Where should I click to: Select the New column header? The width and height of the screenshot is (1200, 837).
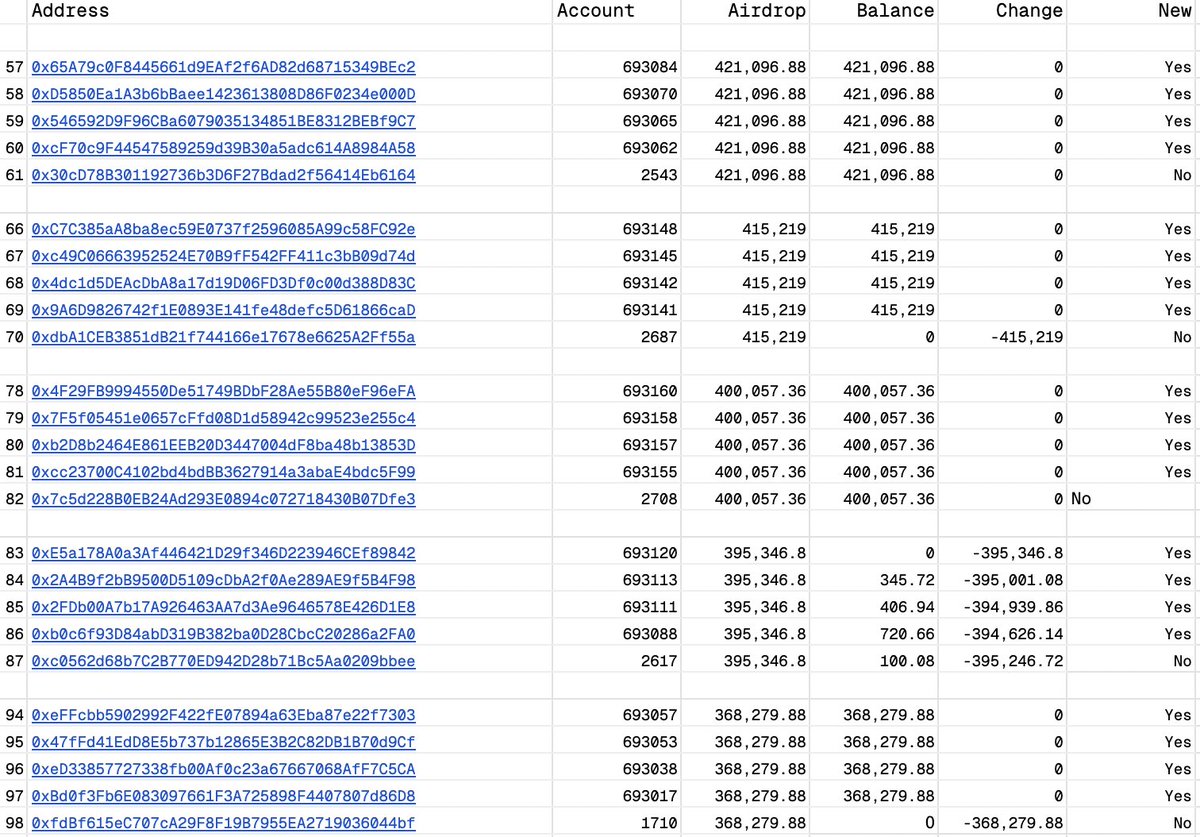(1174, 11)
